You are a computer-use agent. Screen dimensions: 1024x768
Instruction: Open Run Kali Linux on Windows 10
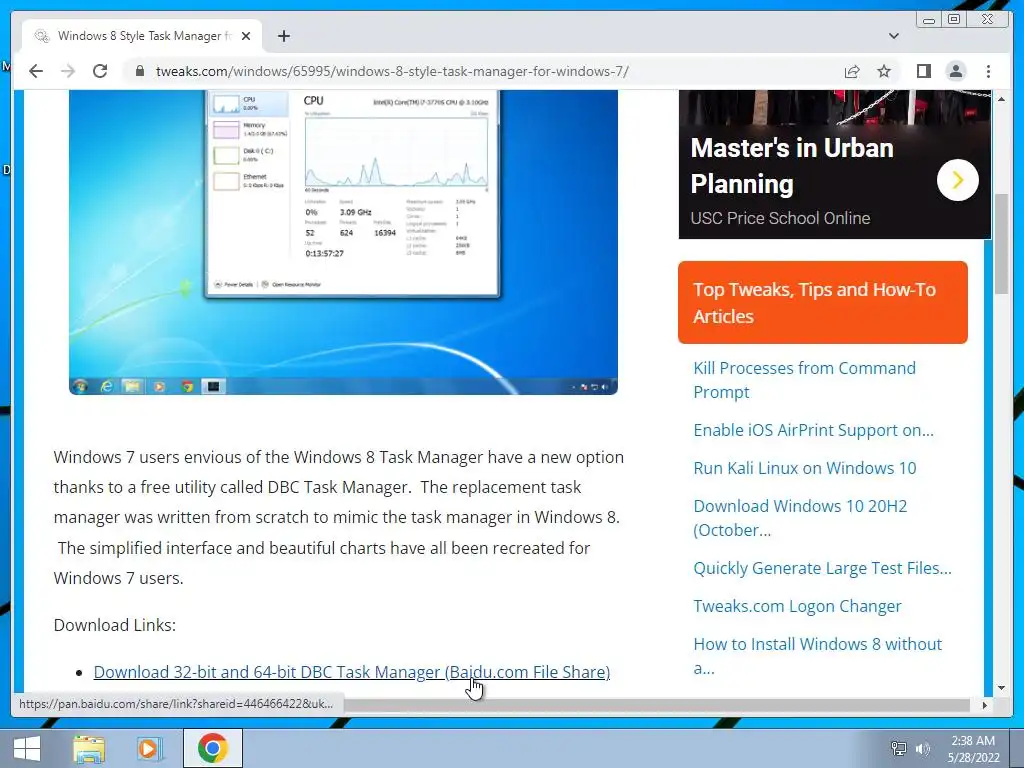(x=805, y=468)
